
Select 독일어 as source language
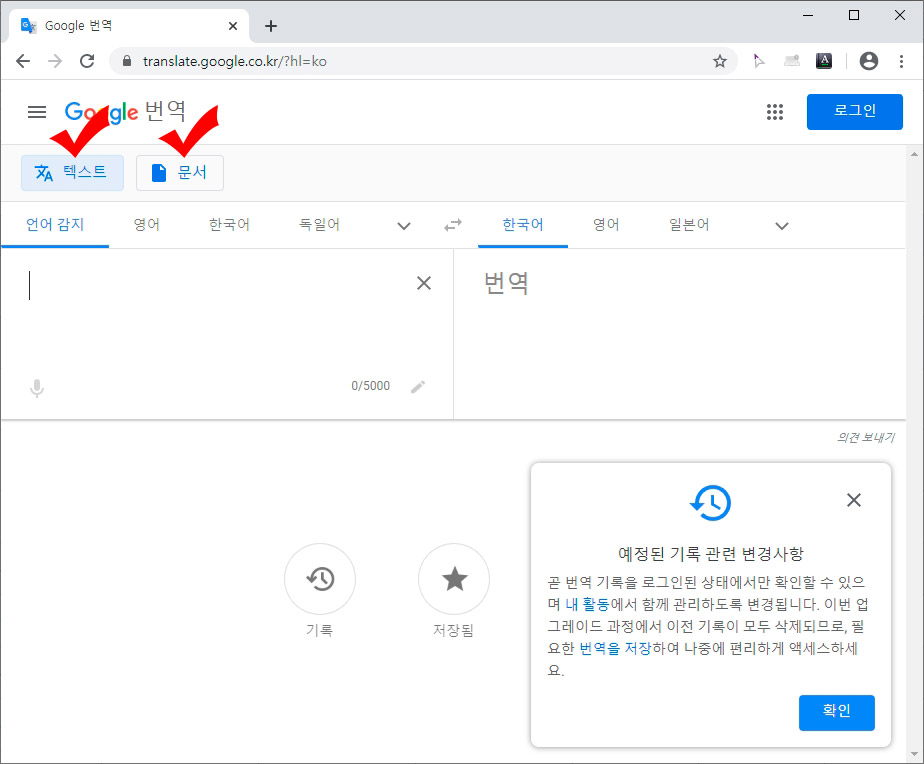pyautogui.click(x=319, y=225)
